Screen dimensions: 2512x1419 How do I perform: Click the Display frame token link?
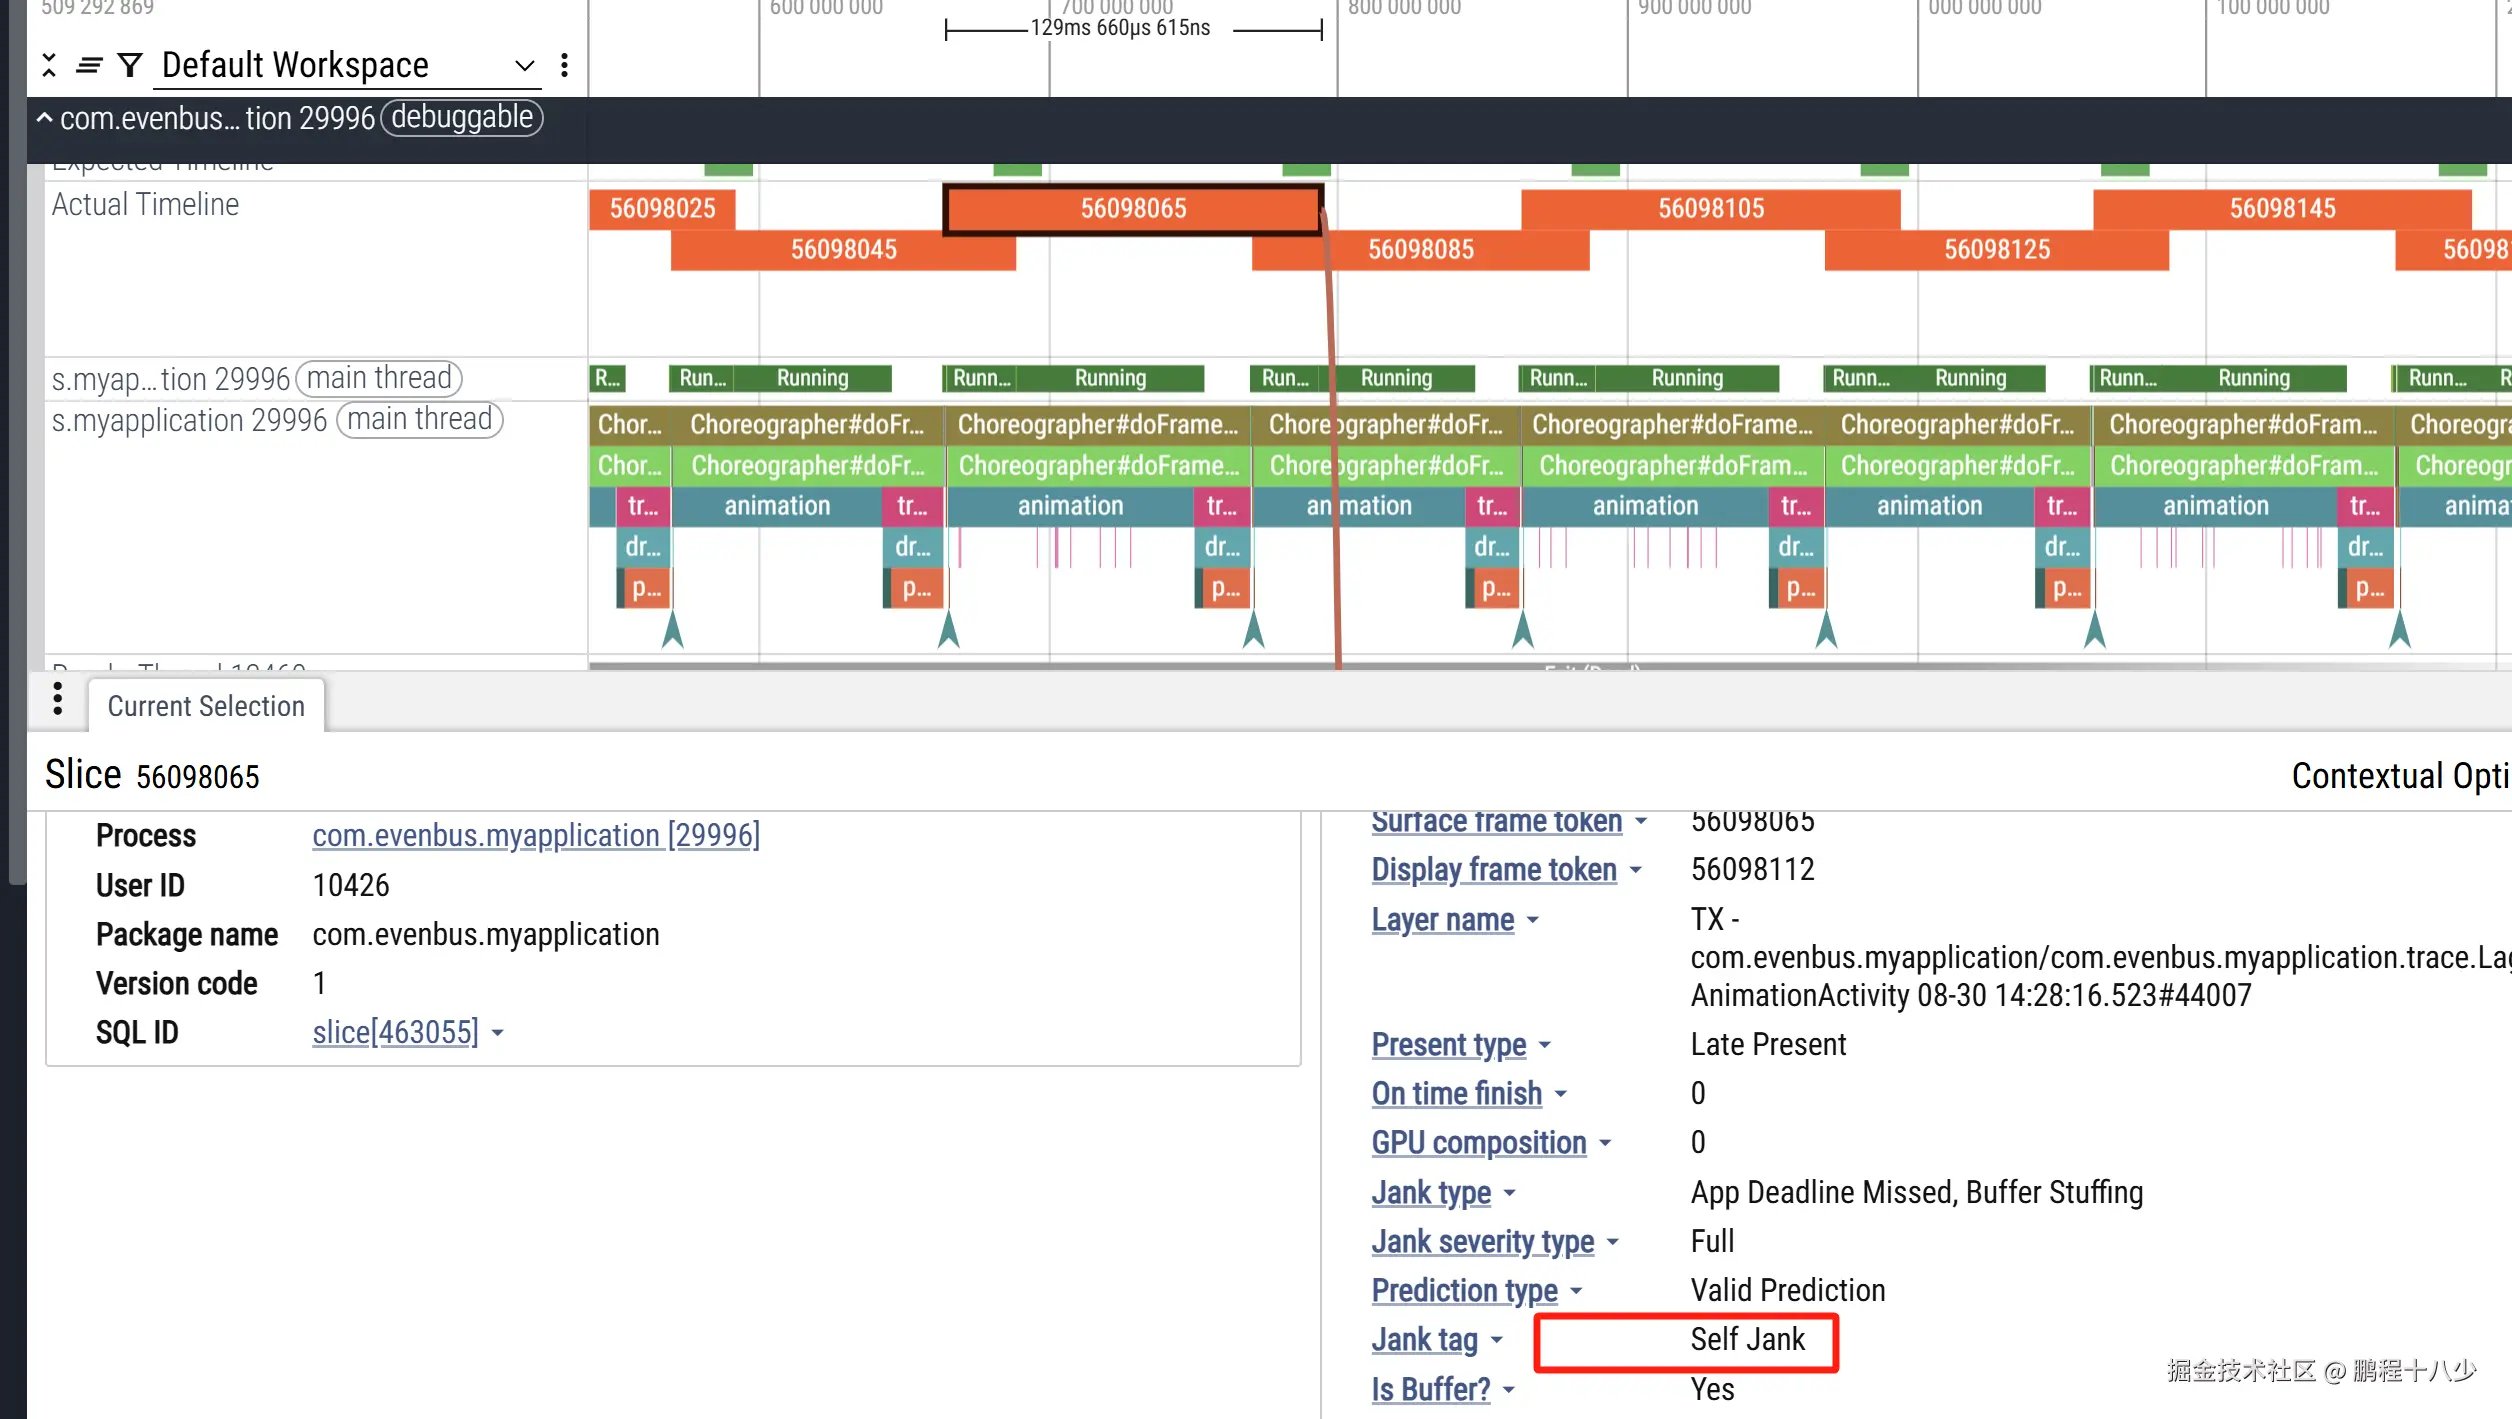1493,870
